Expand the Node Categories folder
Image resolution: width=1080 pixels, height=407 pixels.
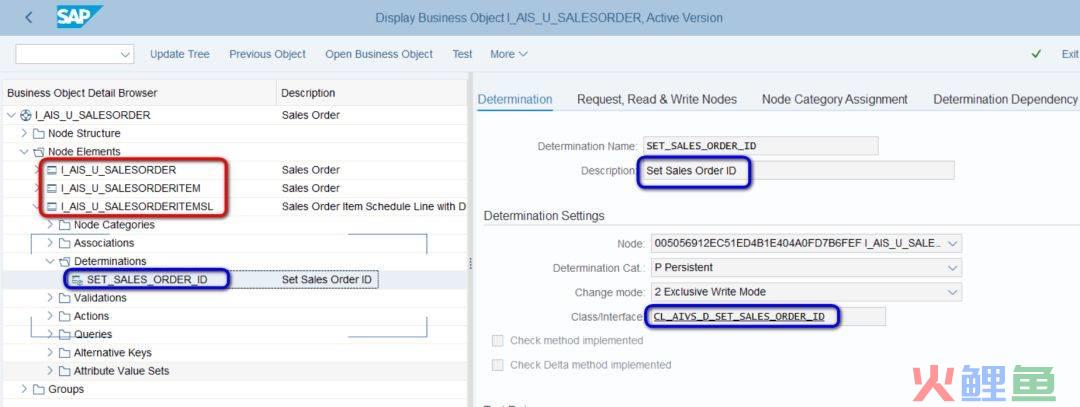coord(50,225)
